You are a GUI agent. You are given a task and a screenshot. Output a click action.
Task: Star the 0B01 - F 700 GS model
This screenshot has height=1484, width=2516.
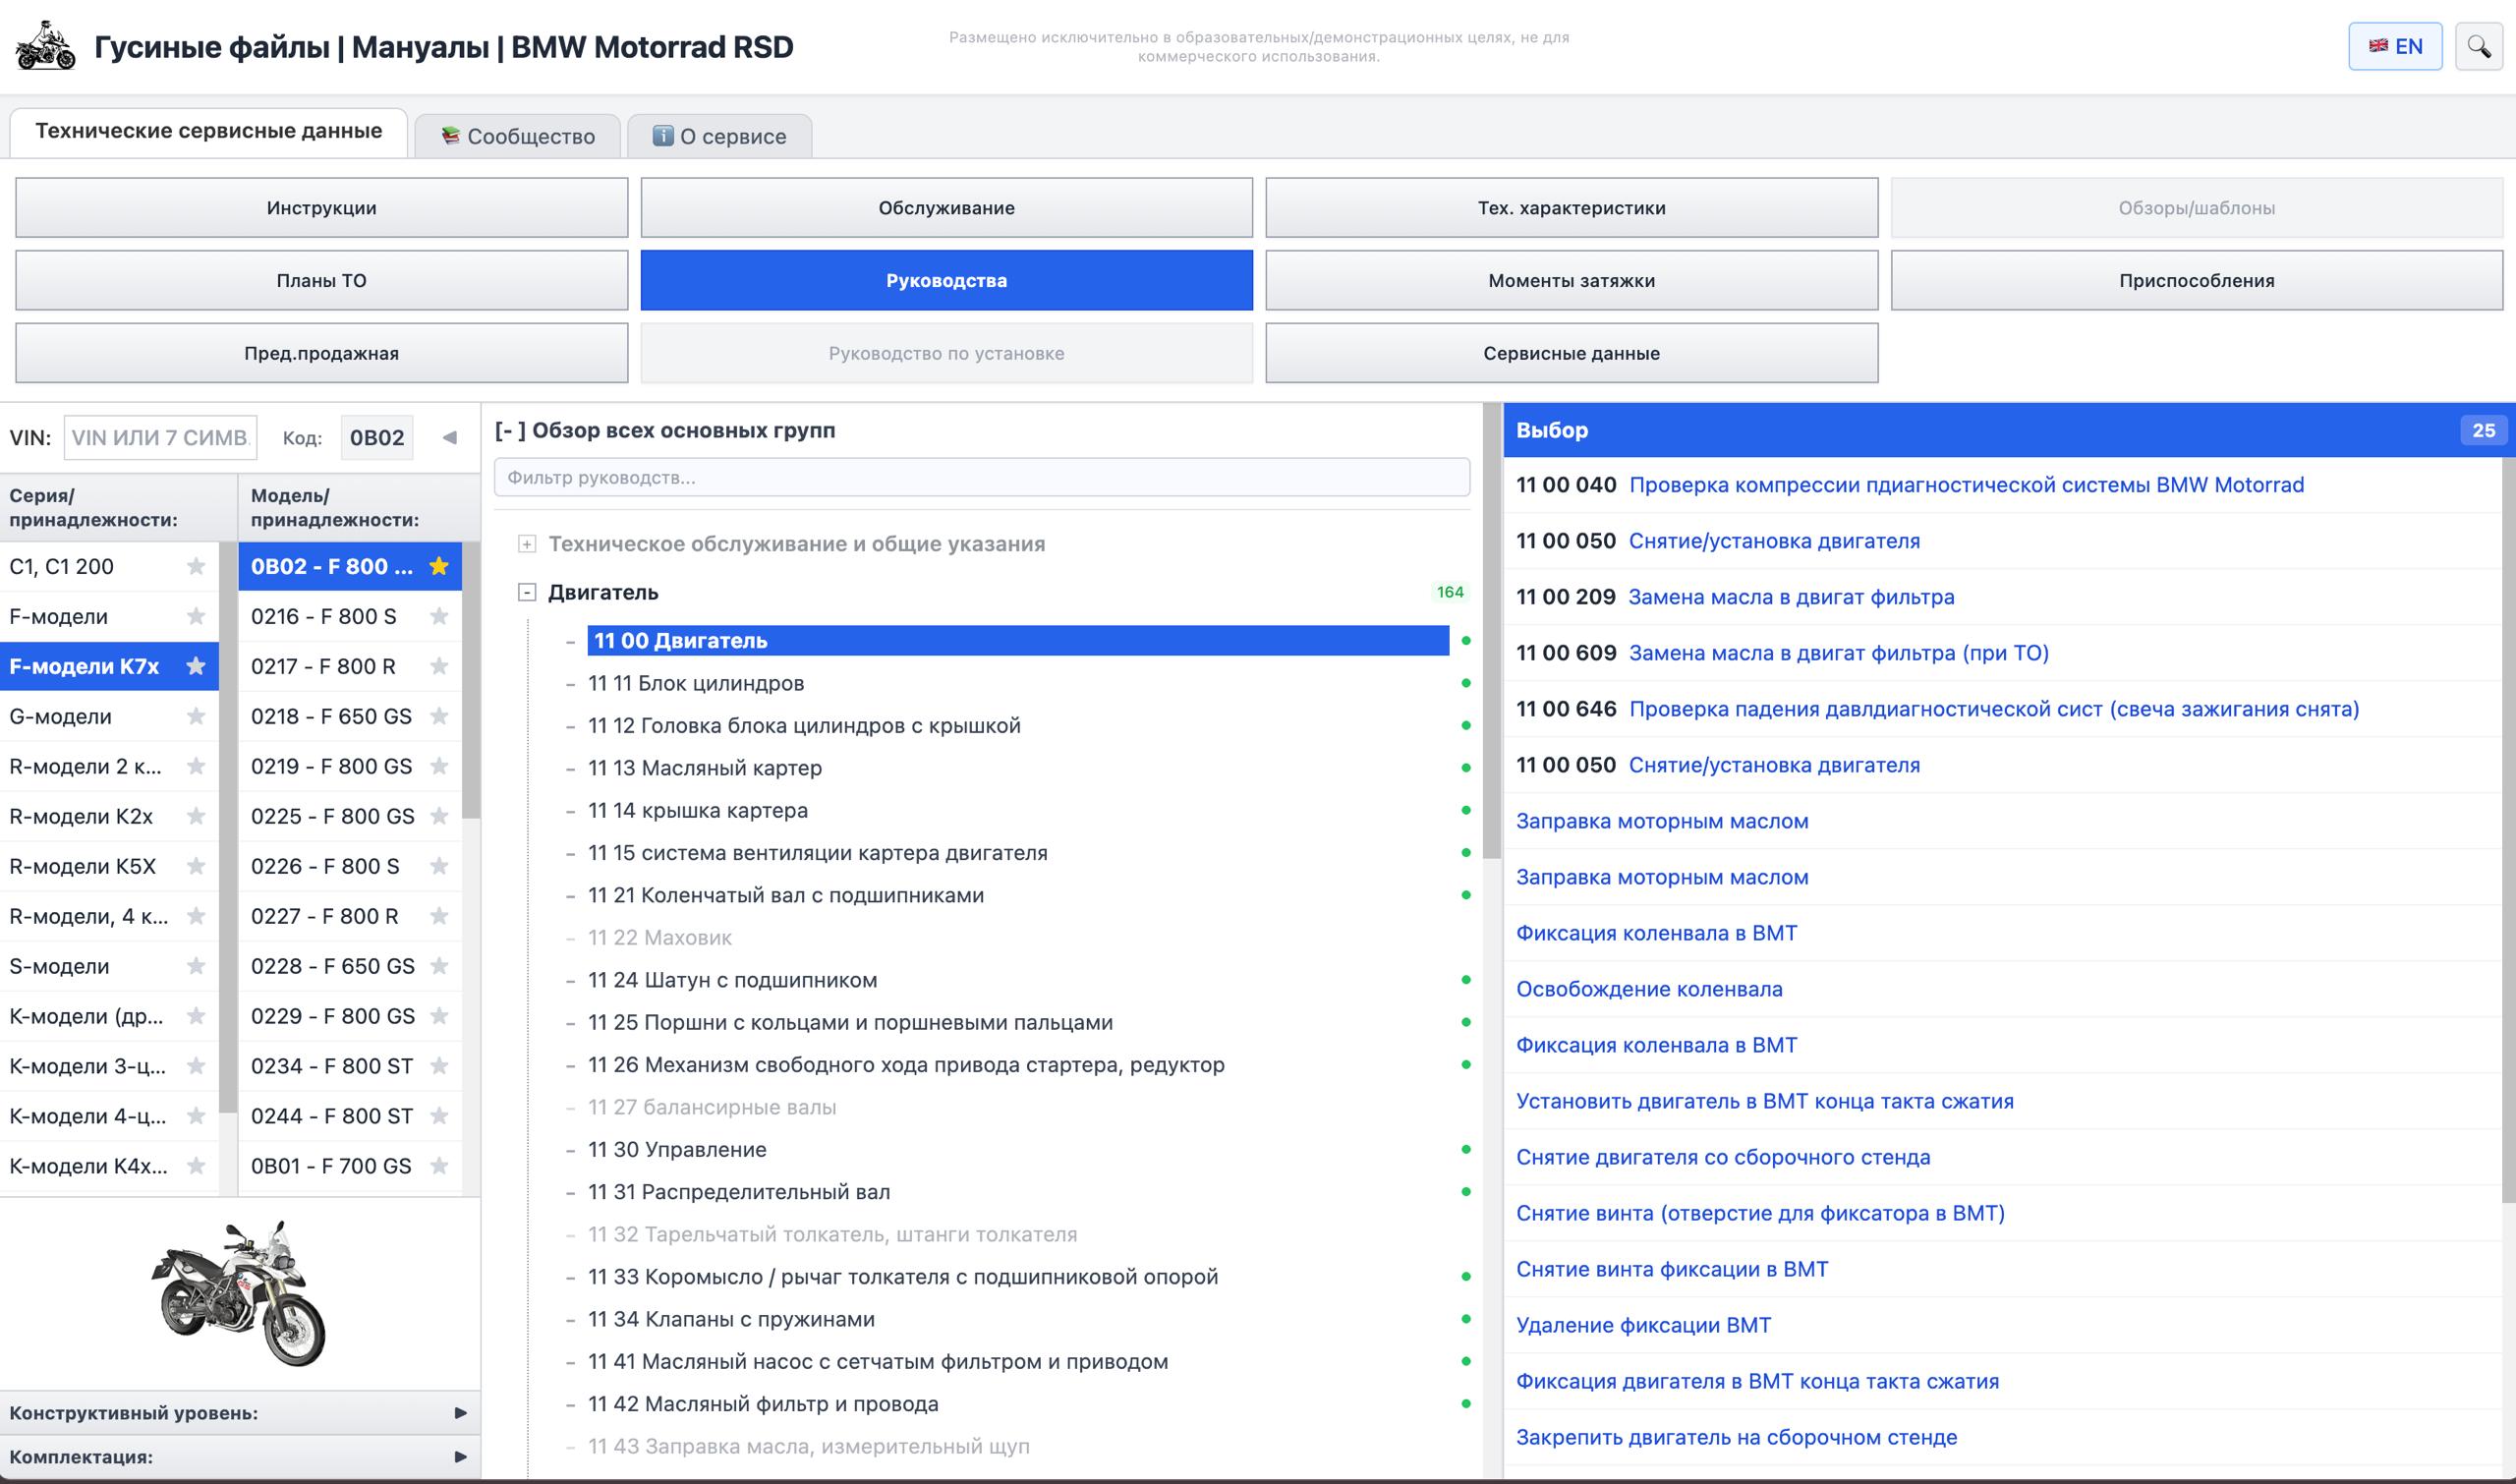pos(439,1166)
